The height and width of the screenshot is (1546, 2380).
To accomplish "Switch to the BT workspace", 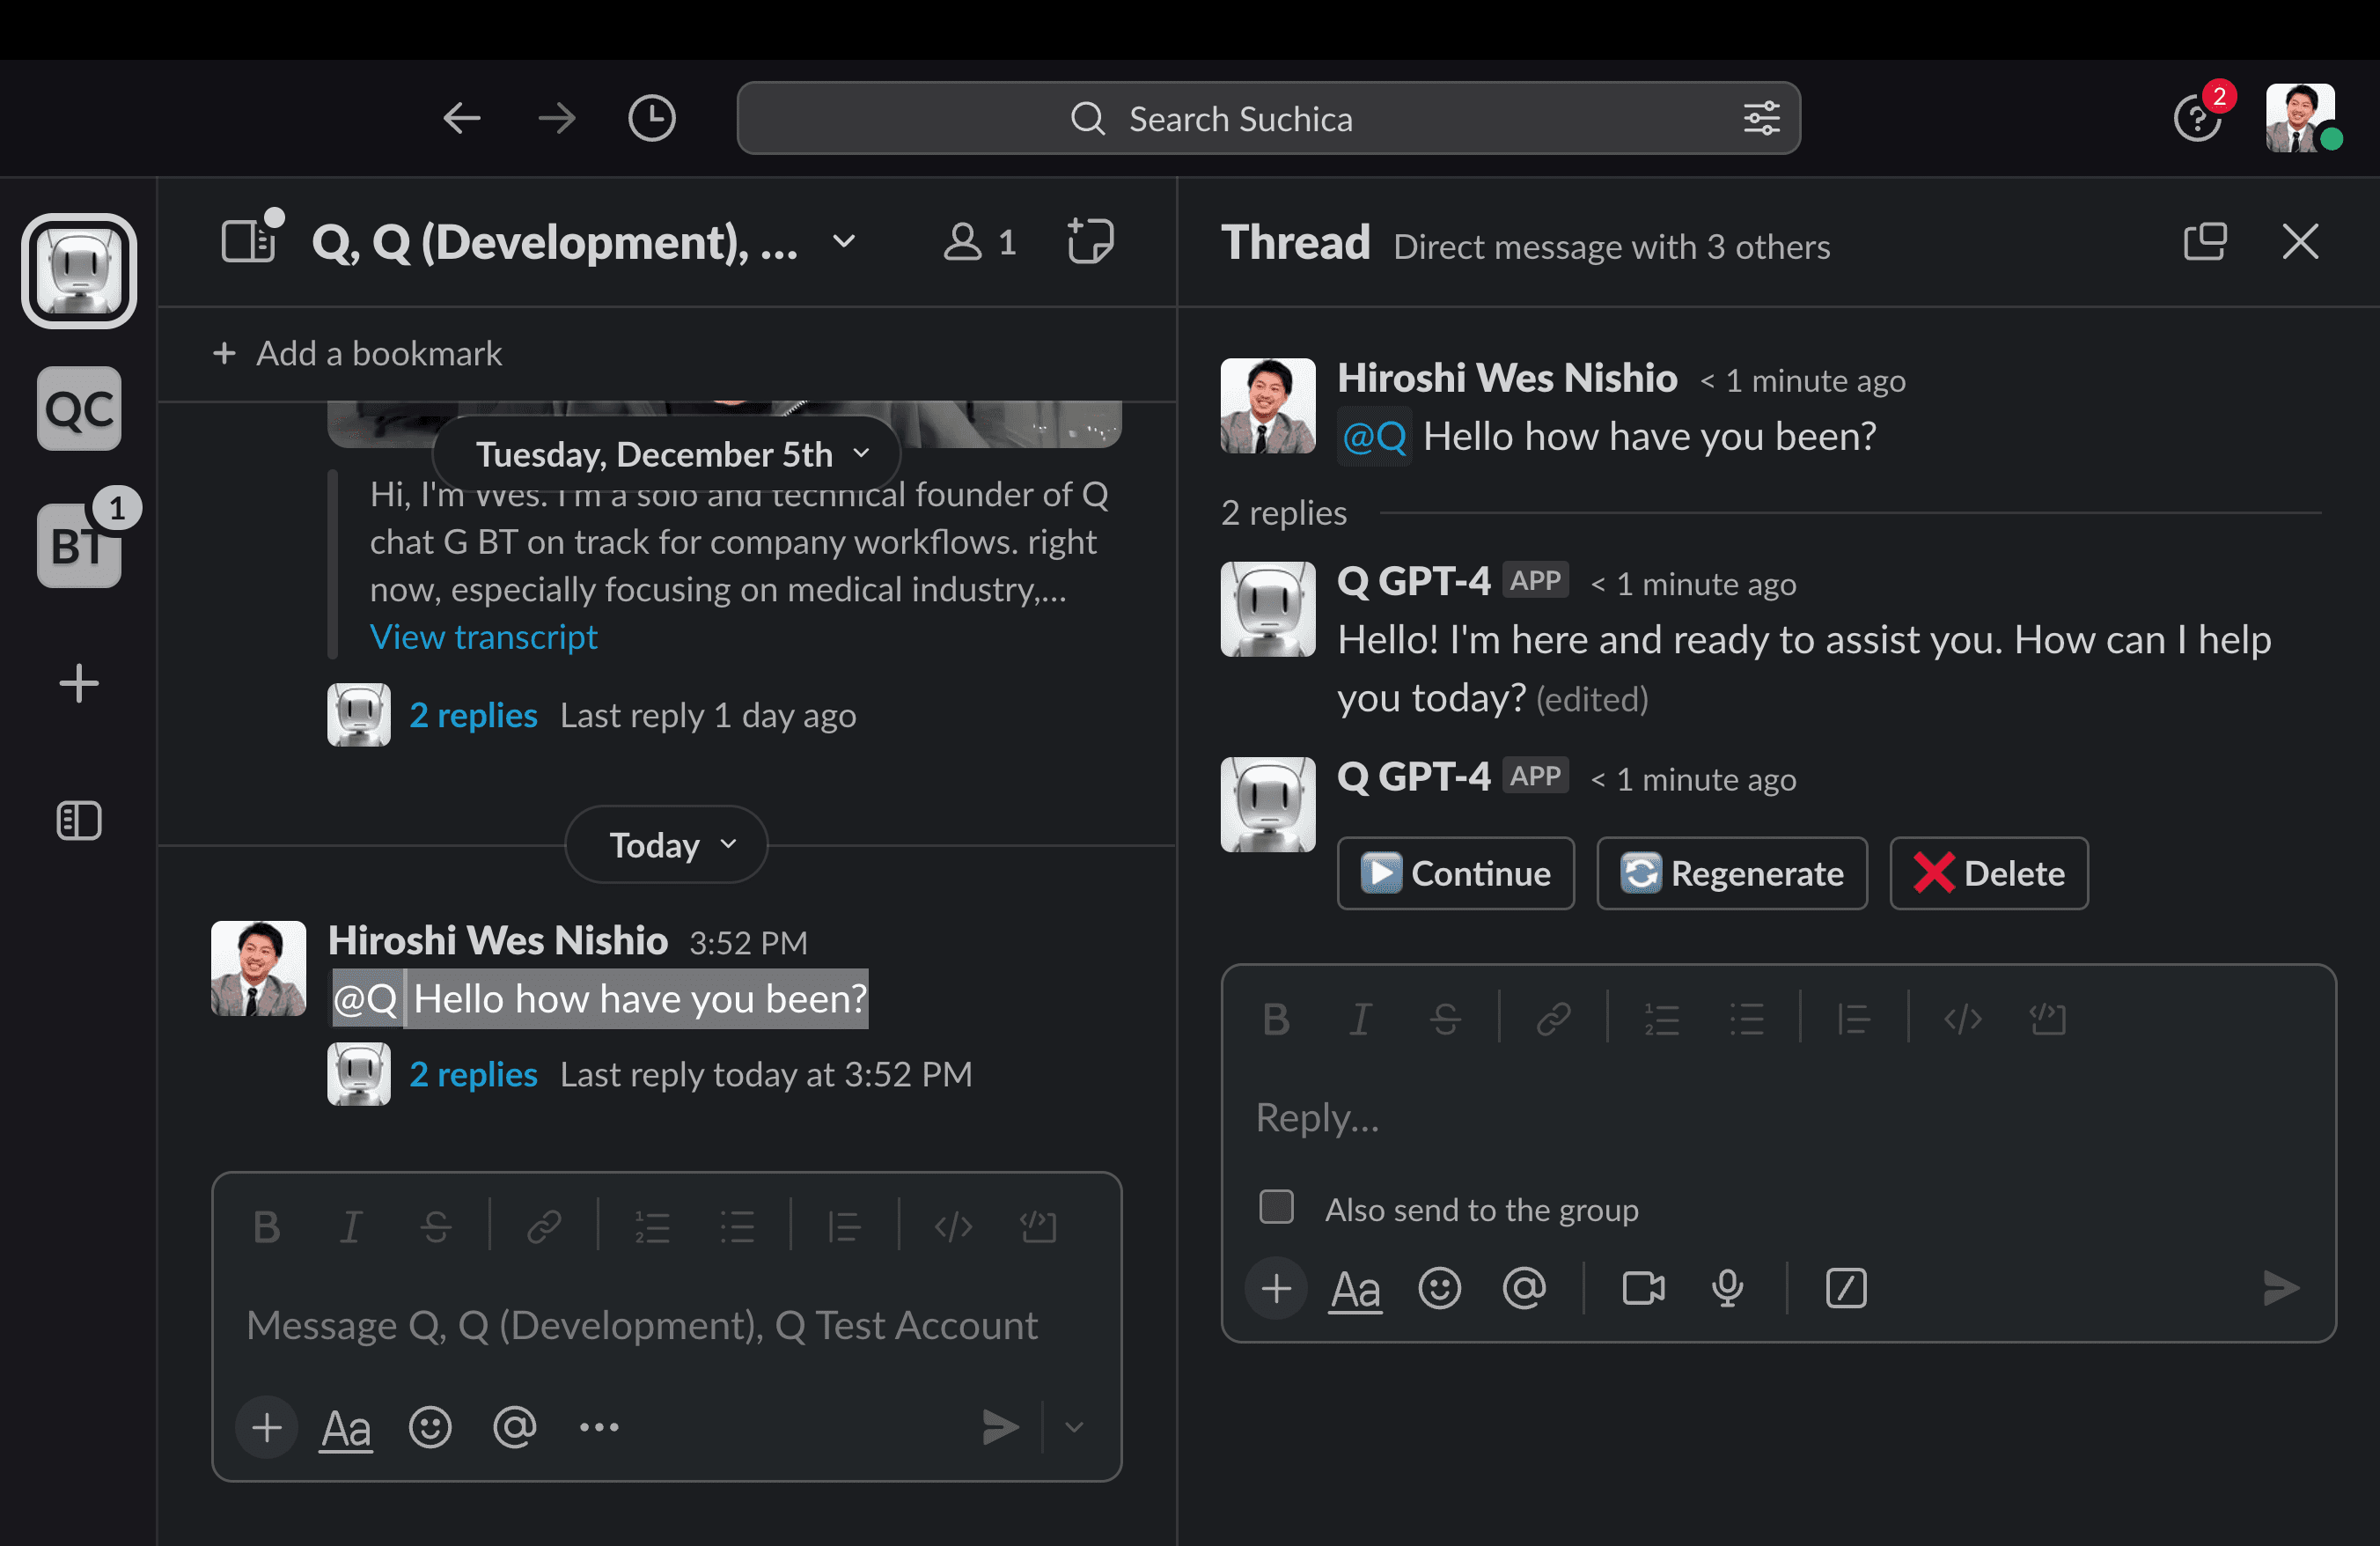I will 79,545.
